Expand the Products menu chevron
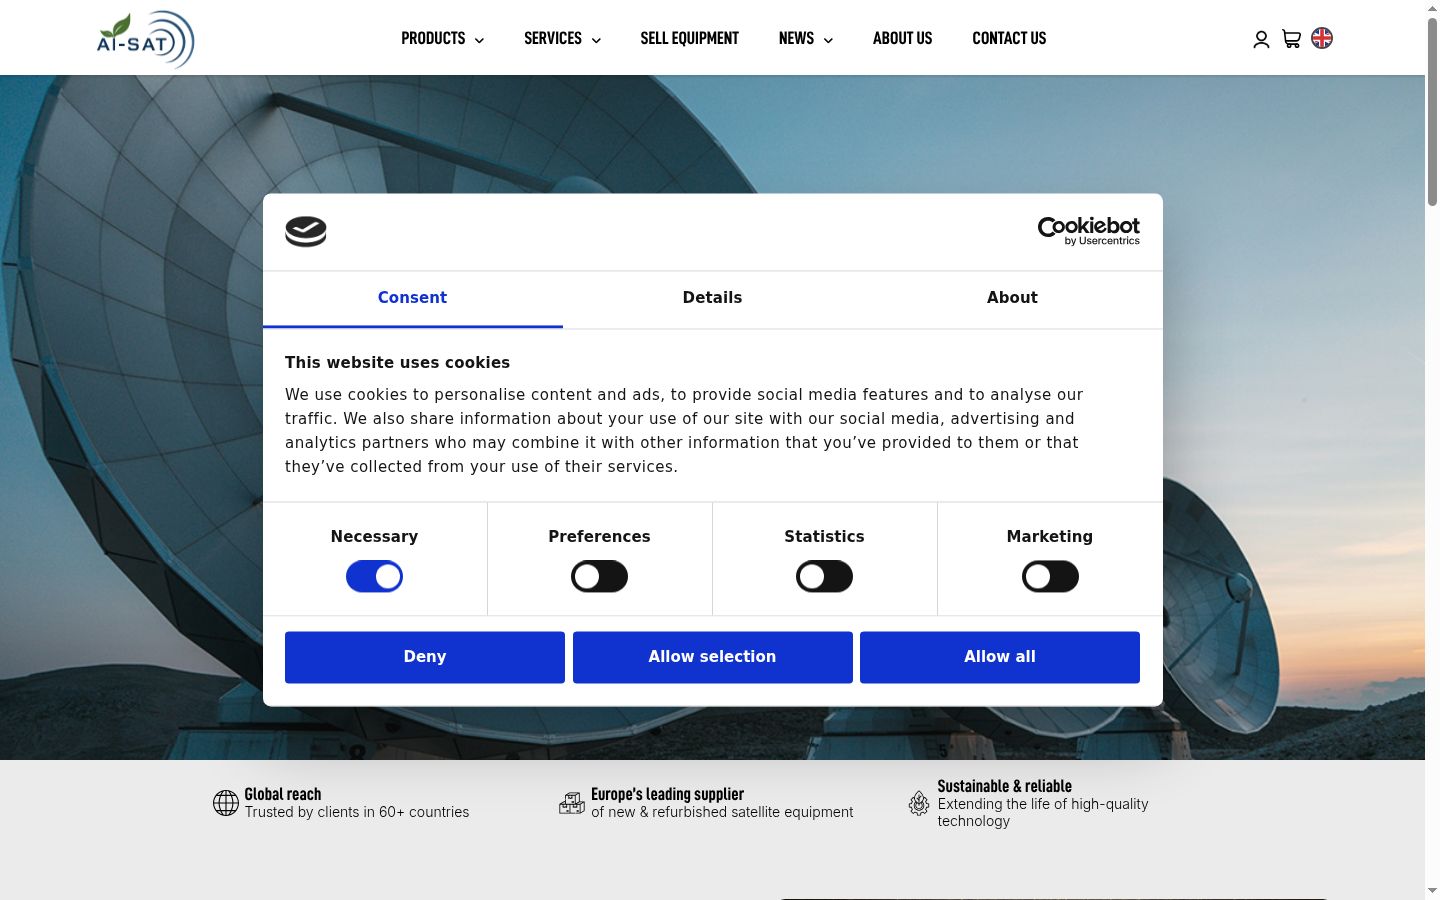The height and width of the screenshot is (900, 1440). (x=479, y=40)
